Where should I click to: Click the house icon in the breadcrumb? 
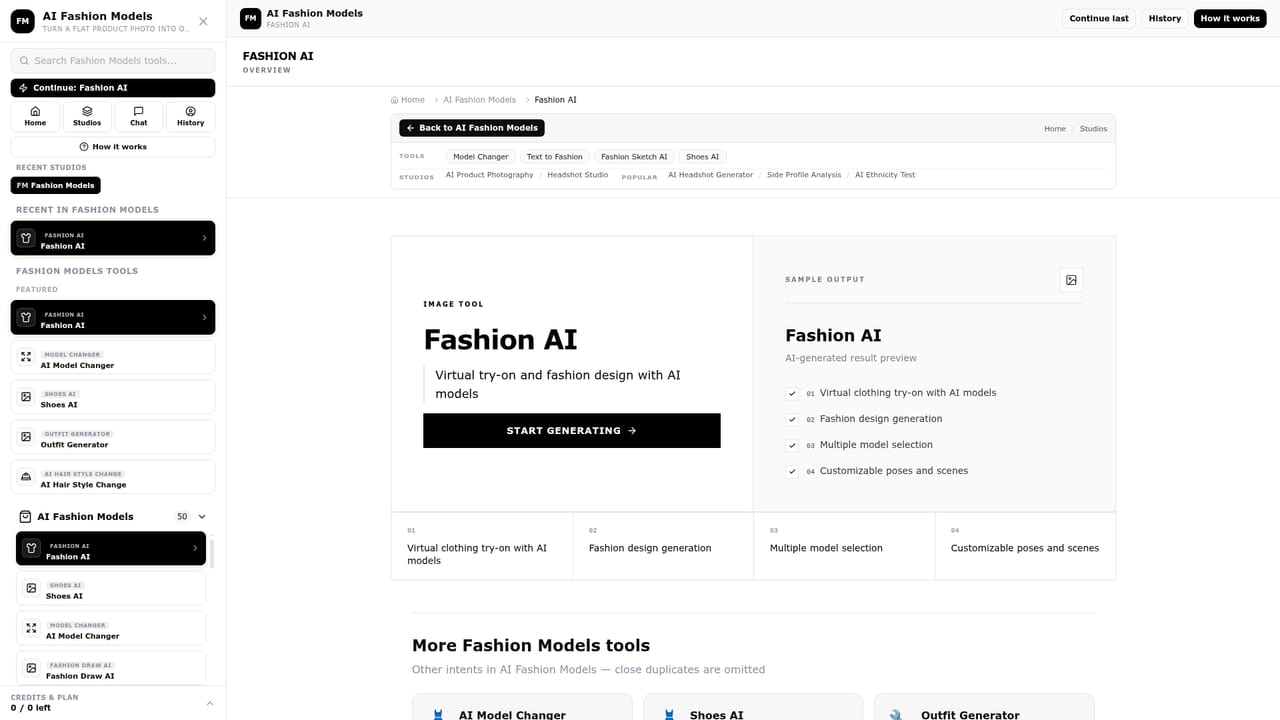coord(395,100)
